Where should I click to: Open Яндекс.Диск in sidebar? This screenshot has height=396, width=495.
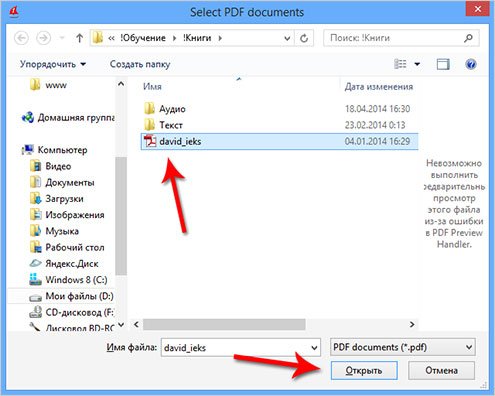click(x=72, y=264)
